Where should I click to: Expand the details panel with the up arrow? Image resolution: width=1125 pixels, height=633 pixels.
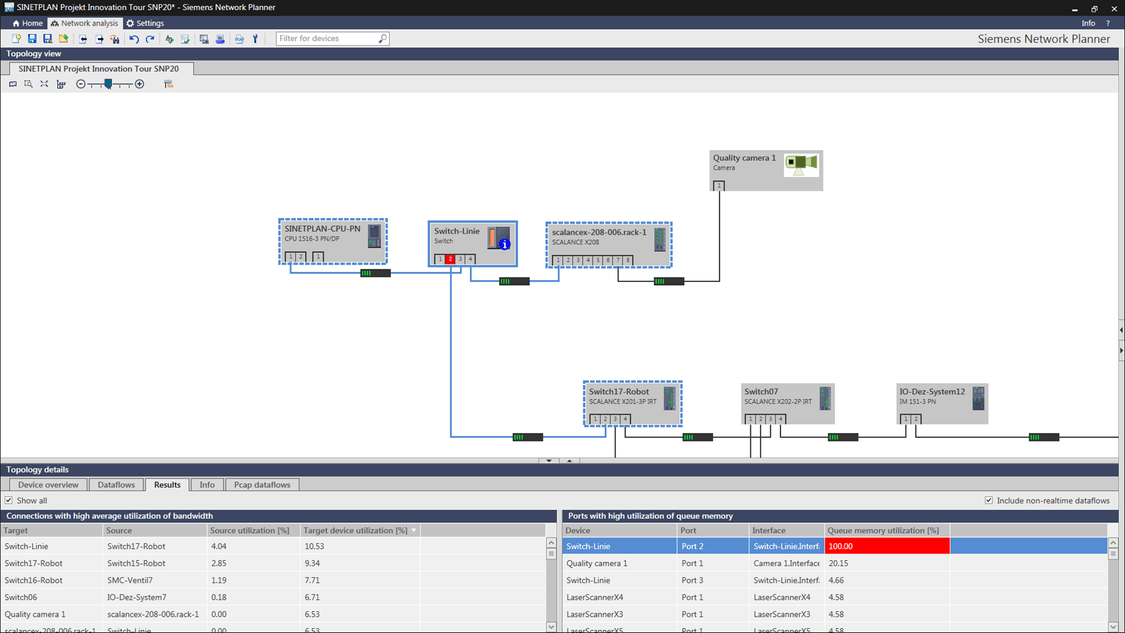click(x=569, y=461)
